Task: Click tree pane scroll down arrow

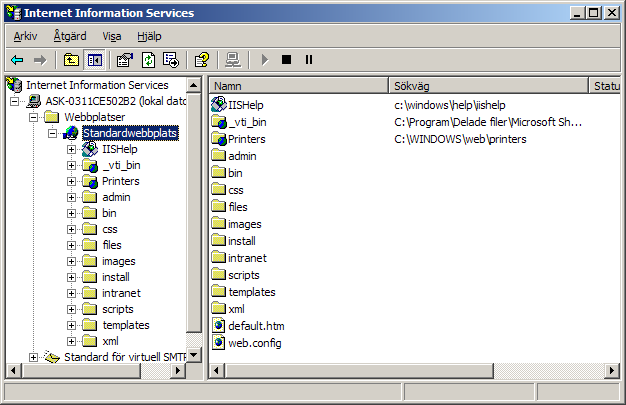Action: [x=194, y=354]
